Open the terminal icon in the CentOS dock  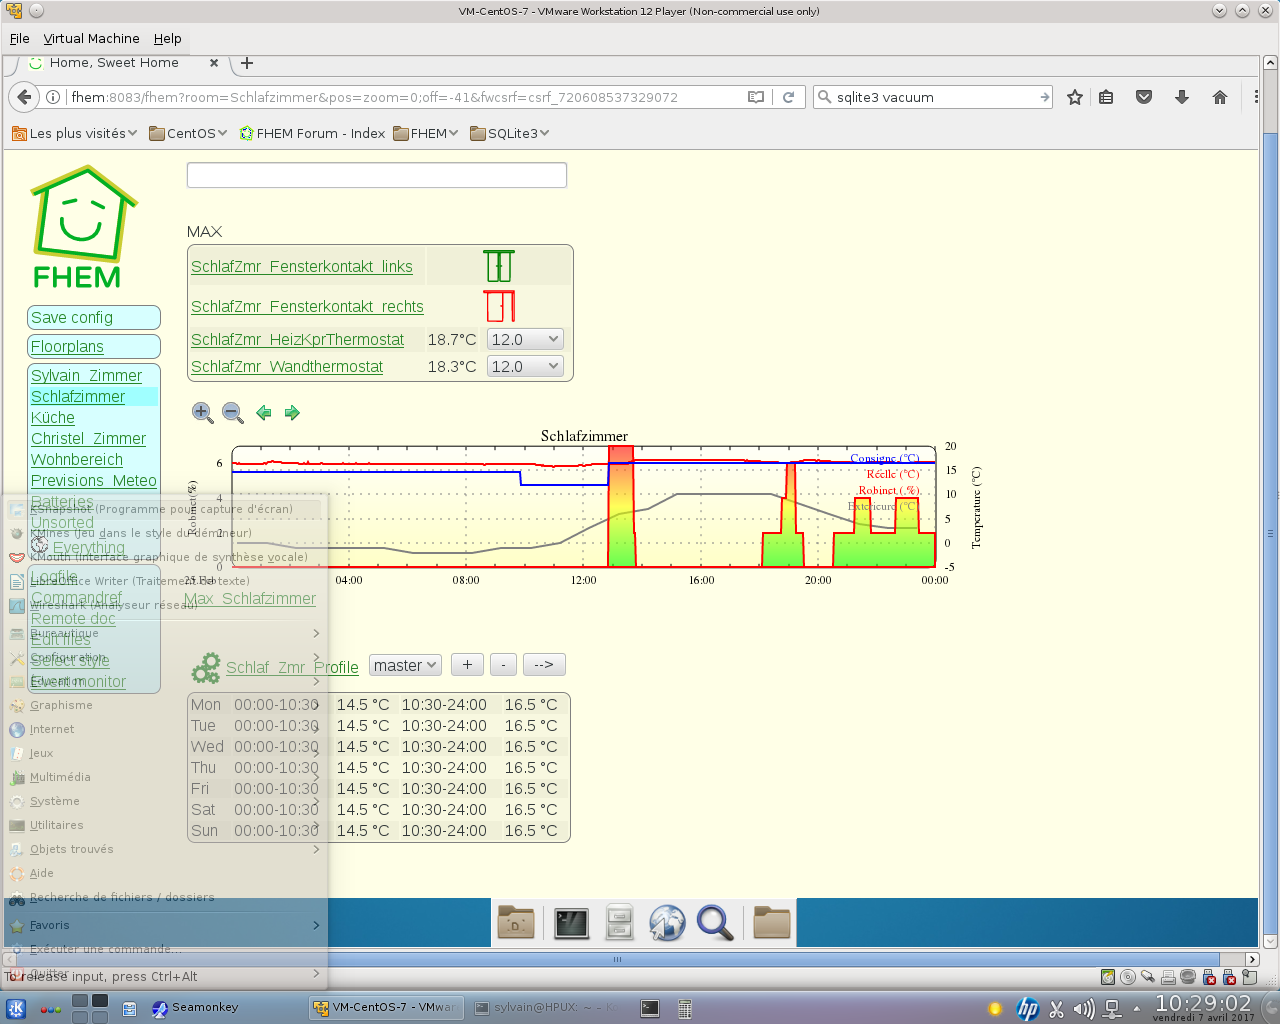click(571, 922)
